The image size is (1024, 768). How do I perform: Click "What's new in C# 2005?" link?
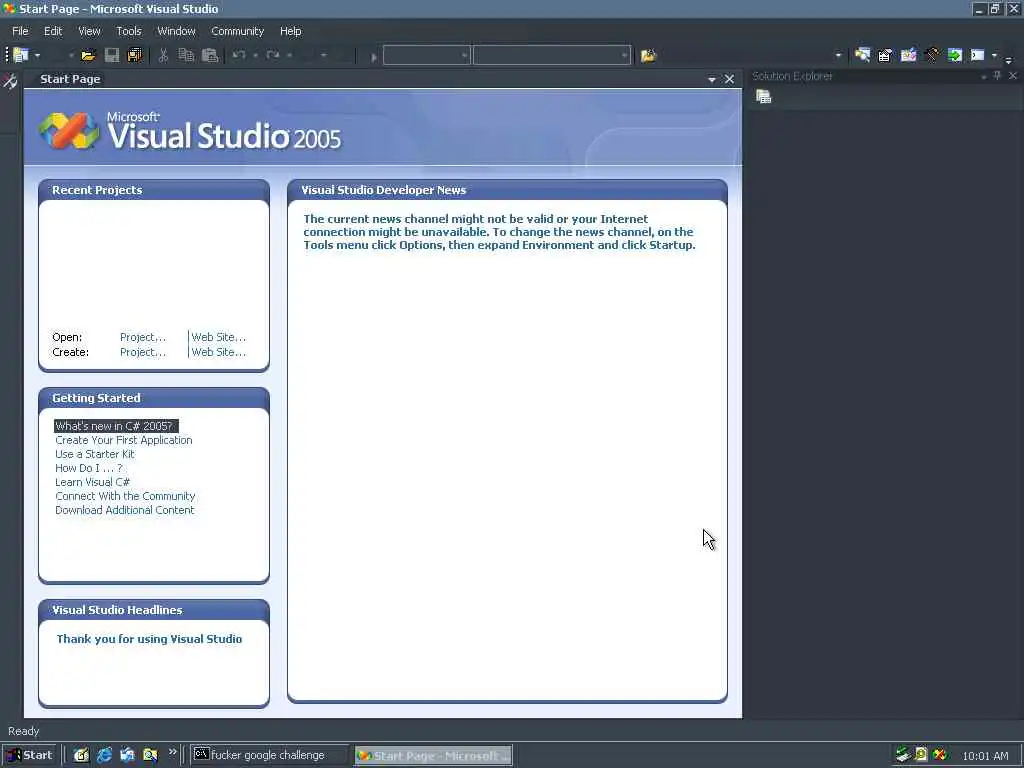click(x=116, y=426)
